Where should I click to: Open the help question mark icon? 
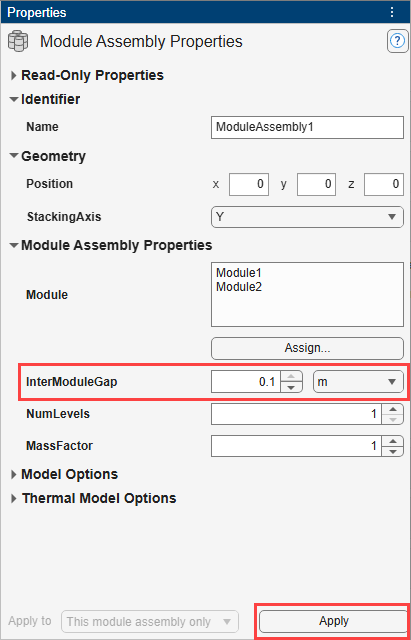(396, 41)
